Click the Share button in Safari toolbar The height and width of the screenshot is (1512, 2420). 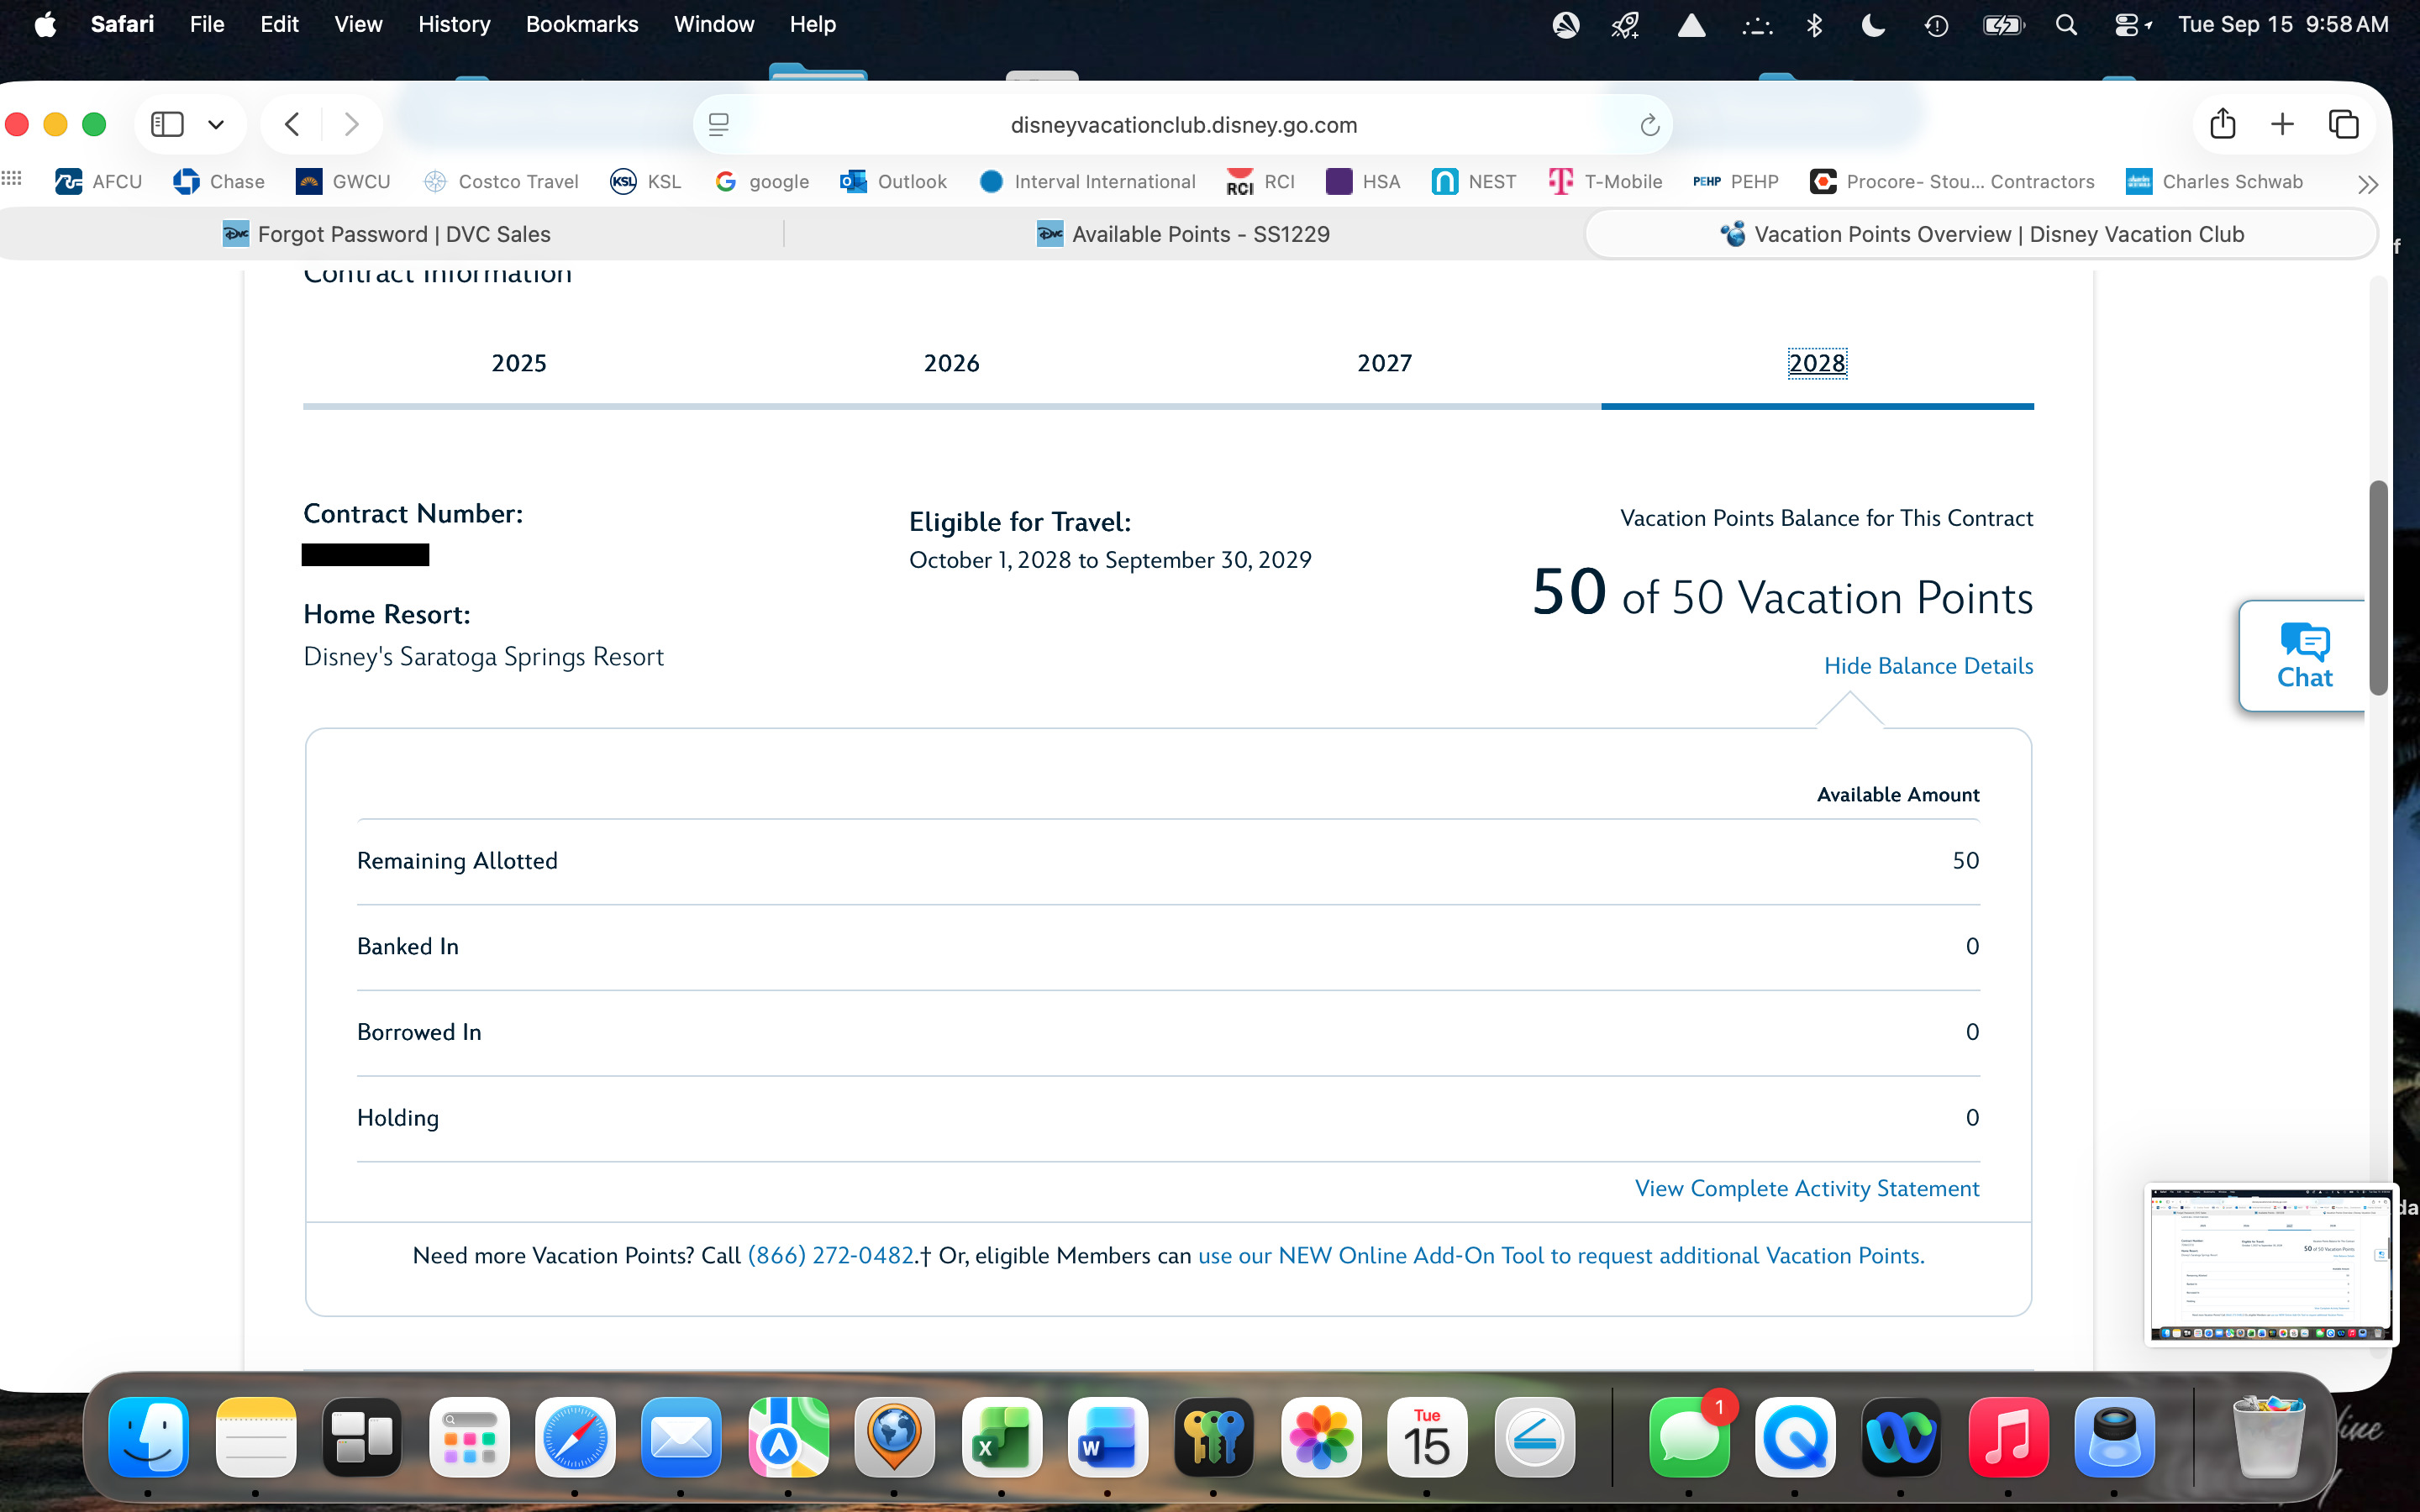pyautogui.click(x=2222, y=123)
